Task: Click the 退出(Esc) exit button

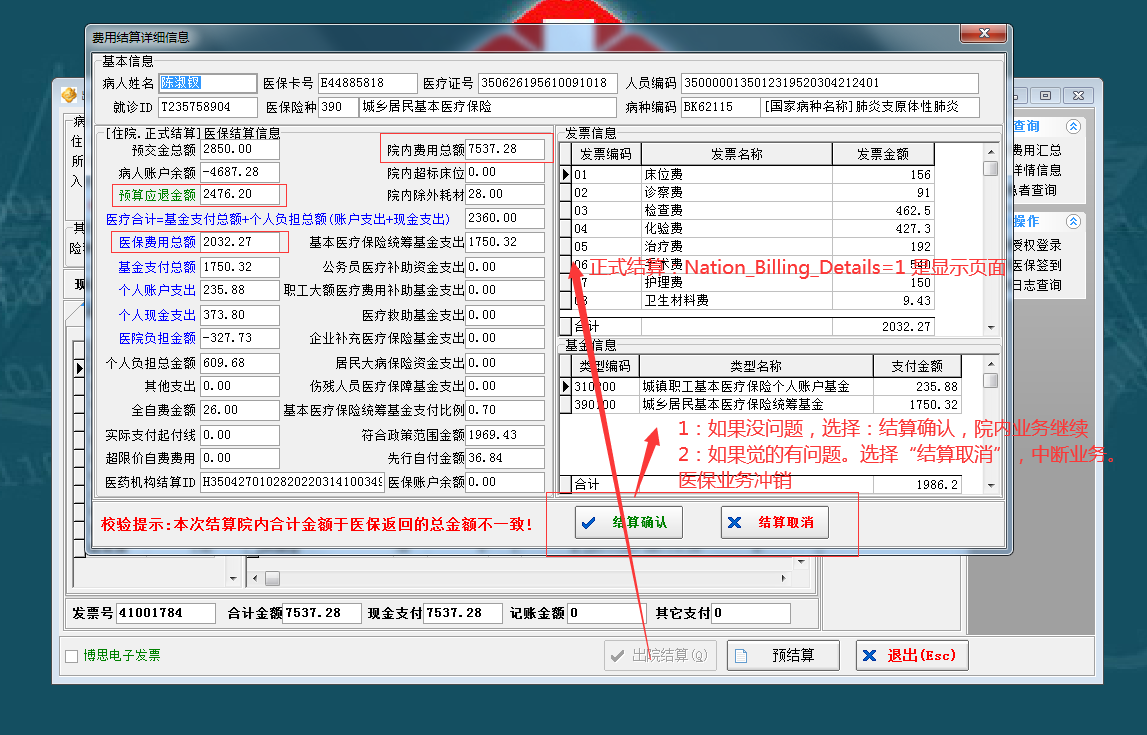Action: point(912,655)
